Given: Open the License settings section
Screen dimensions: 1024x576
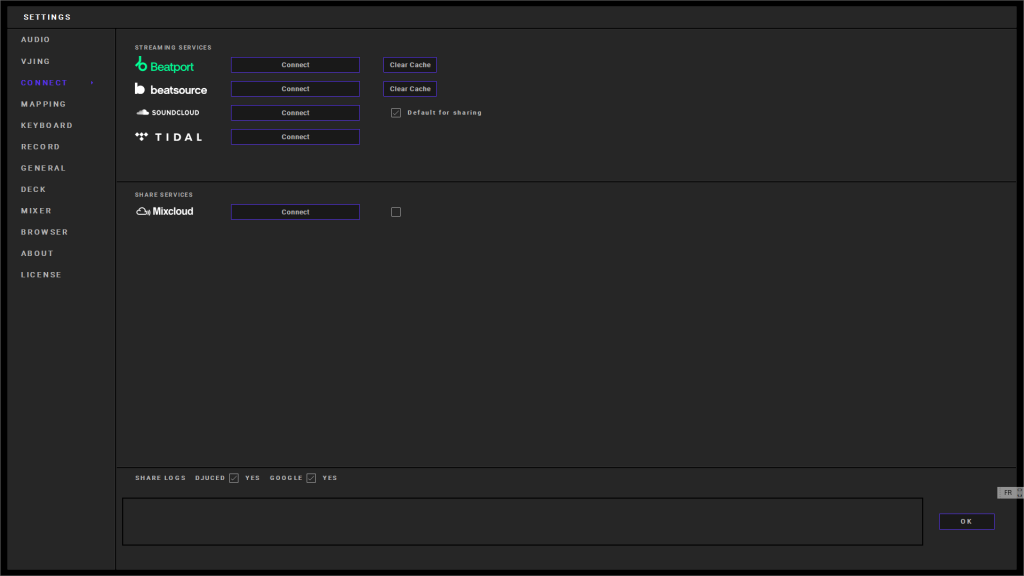Looking at the screenshot, I should point(41,275).
